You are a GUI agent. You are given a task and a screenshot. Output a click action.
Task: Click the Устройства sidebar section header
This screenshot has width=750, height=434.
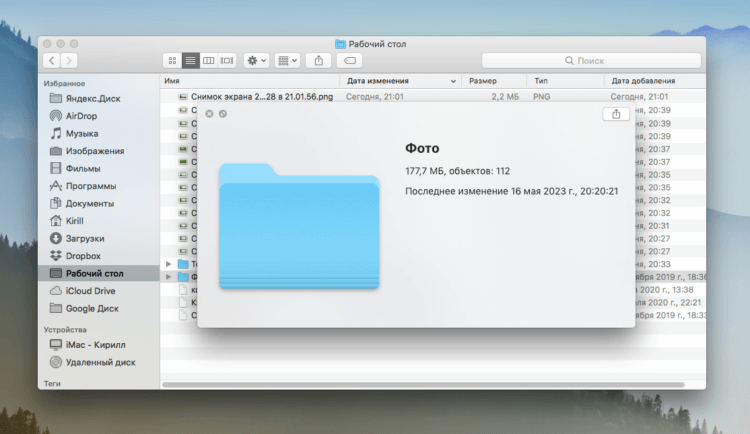click(x=65, y=330)
